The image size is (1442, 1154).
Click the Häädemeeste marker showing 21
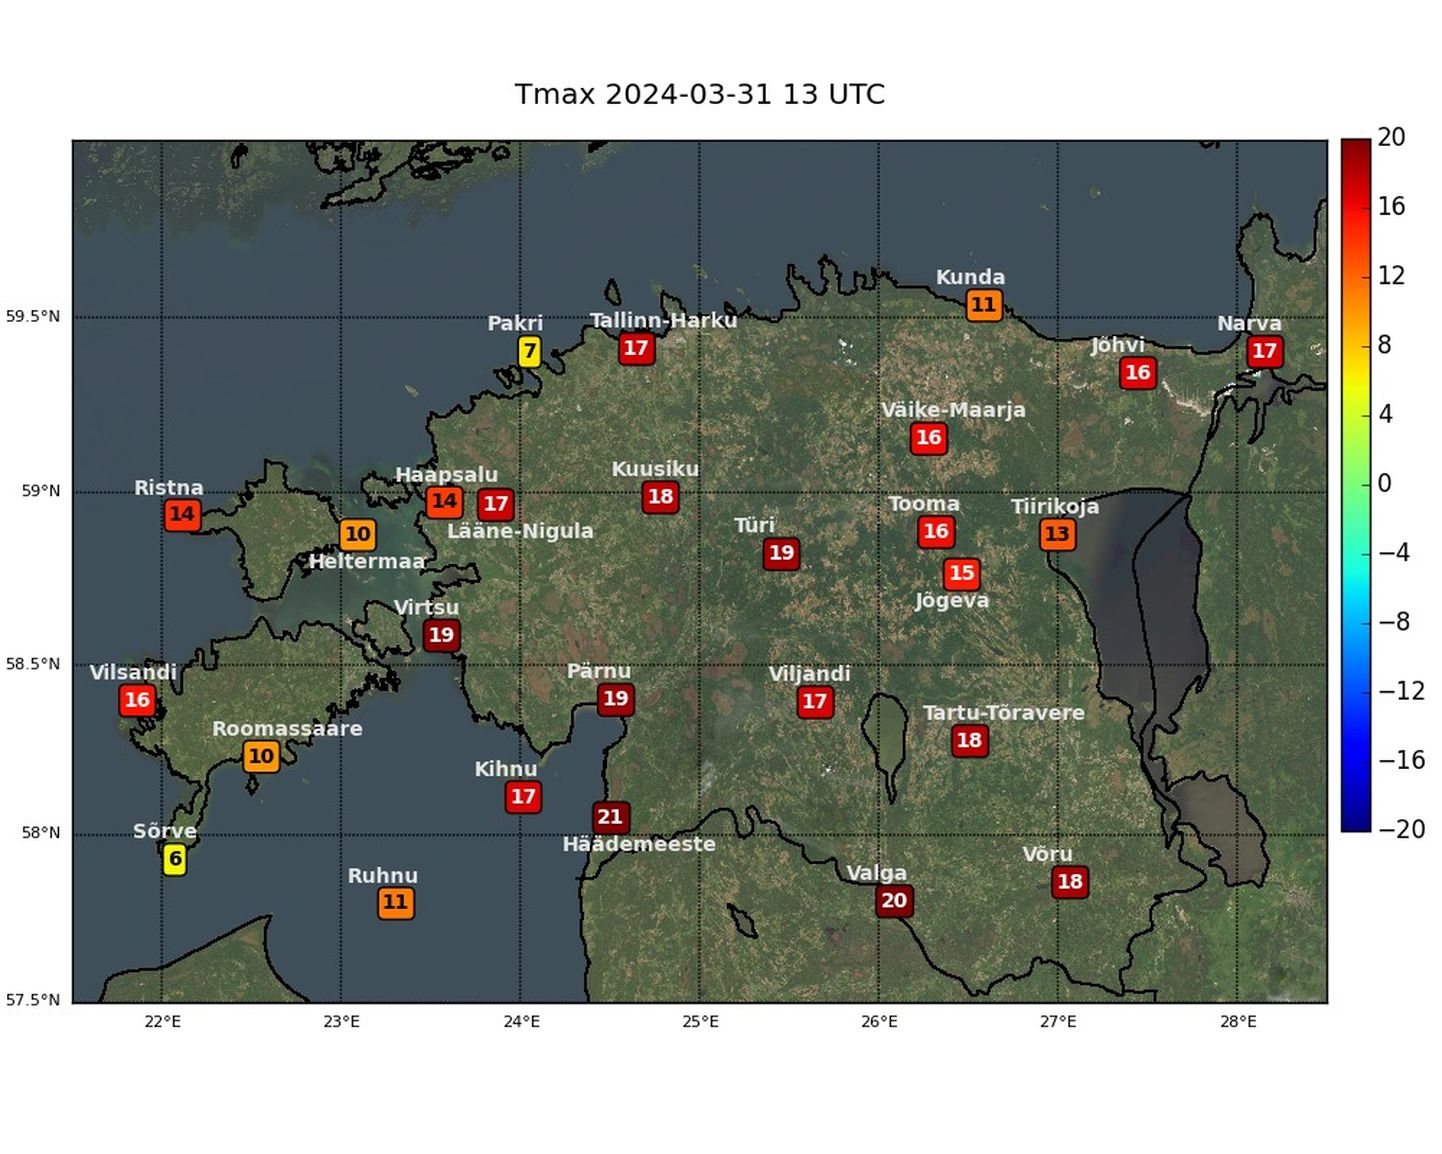coord(610,817)
